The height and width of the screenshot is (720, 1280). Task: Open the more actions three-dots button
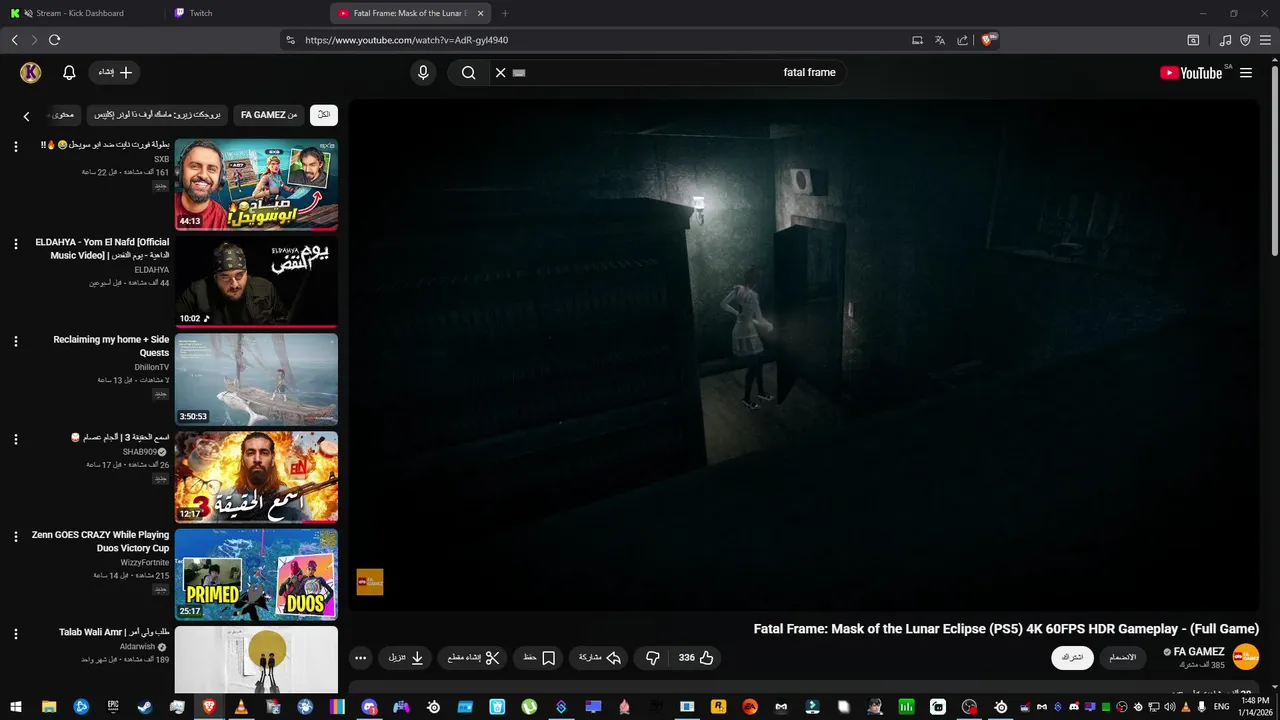[x=360, y=658]
